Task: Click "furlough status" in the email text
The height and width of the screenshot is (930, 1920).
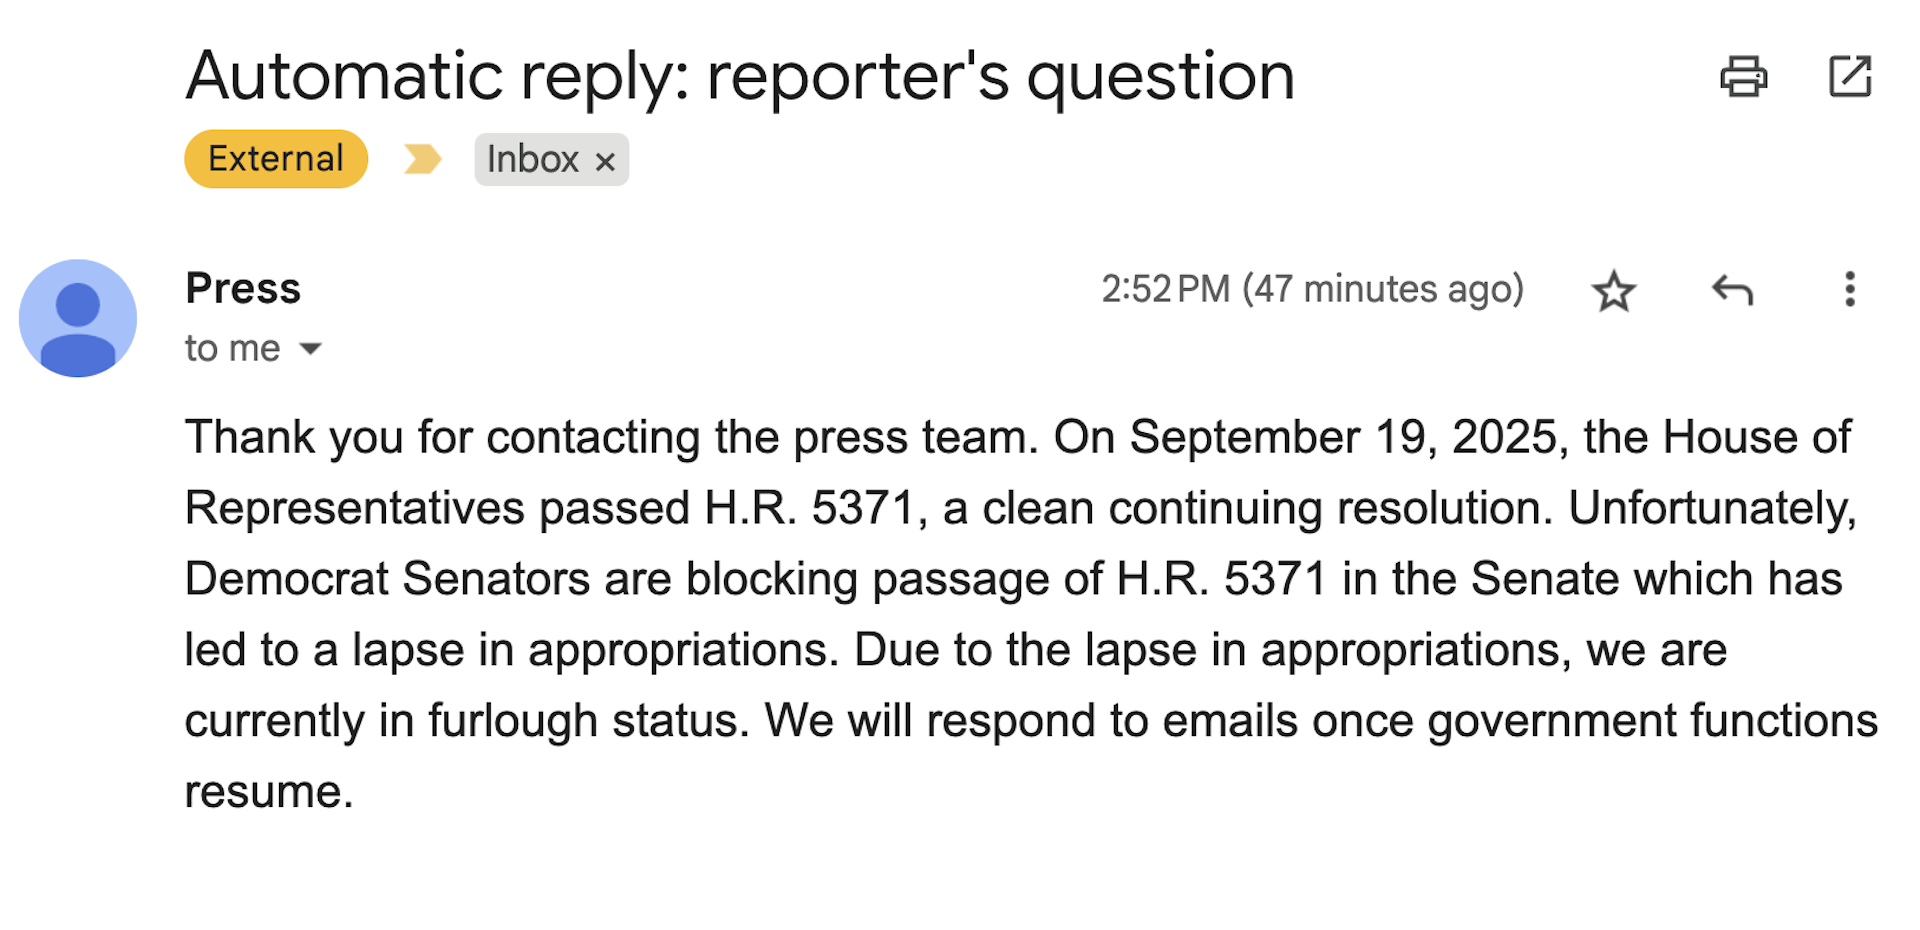Action: [588, 721]
